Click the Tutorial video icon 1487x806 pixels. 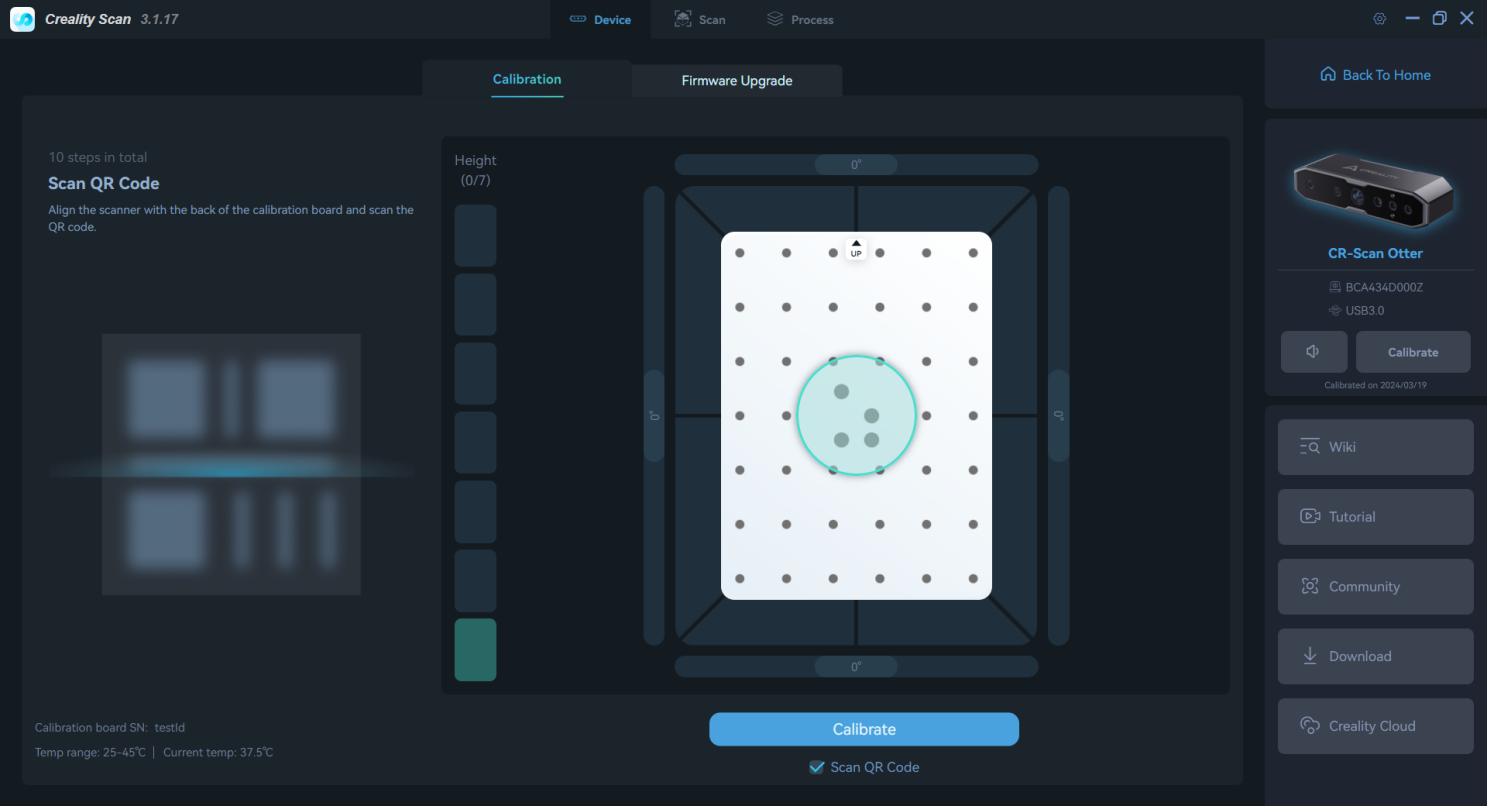1310,517
